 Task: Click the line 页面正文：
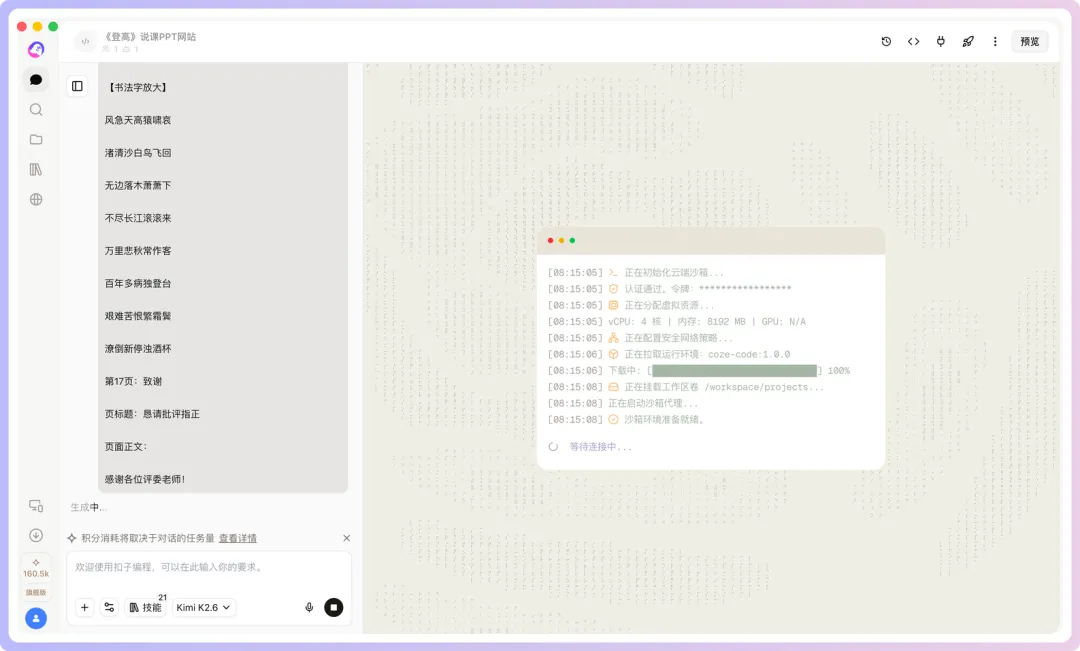pyautogui.click(x=126, y=446)
